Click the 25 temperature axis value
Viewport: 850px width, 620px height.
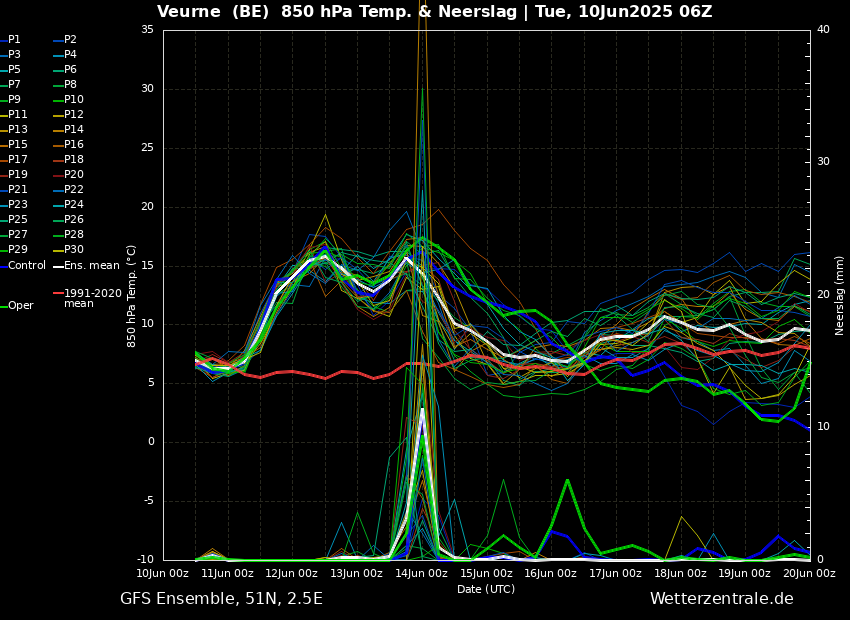point(147,147)
